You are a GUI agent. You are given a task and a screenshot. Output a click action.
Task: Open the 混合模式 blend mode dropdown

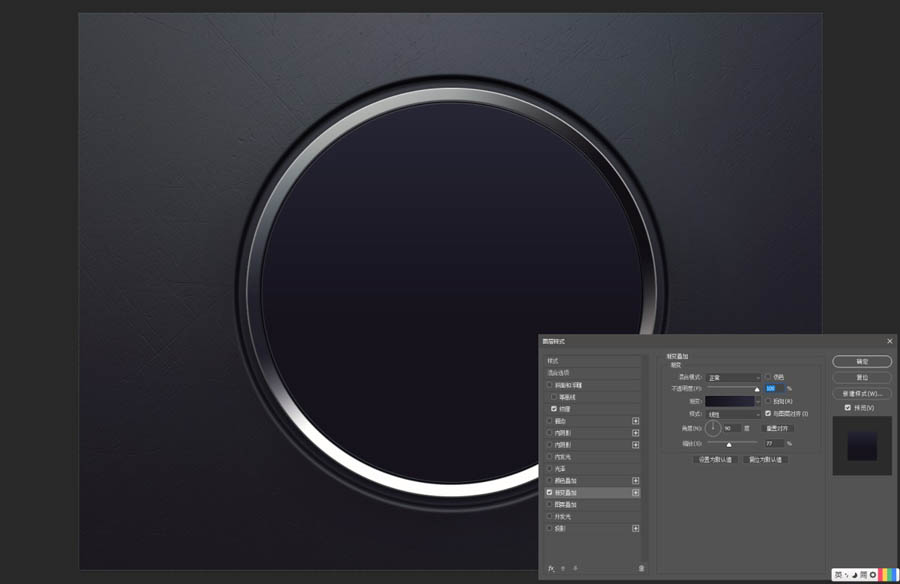[734, 377]
